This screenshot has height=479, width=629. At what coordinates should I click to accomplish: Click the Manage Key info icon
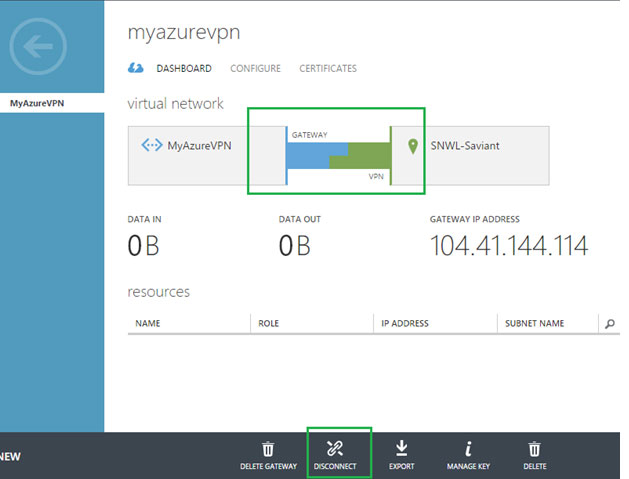click(468, 449)
